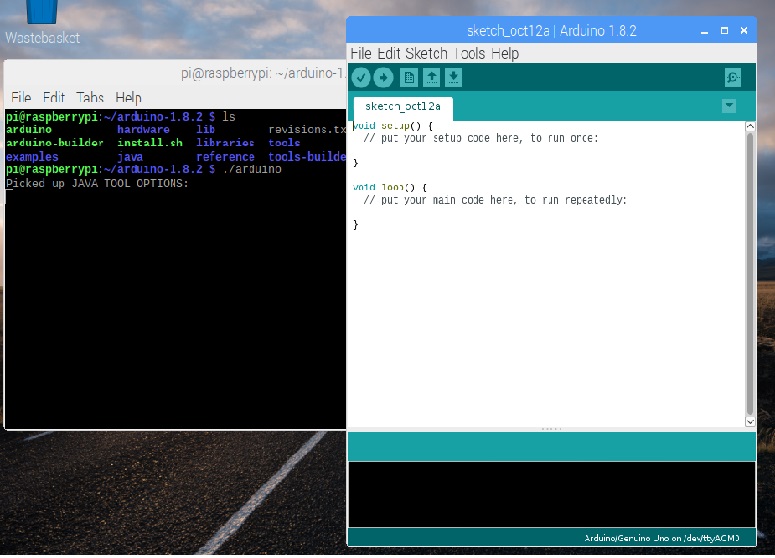Click 'libraries' in terminal listing
Screen dimensions: 775x558
[225, 143]
